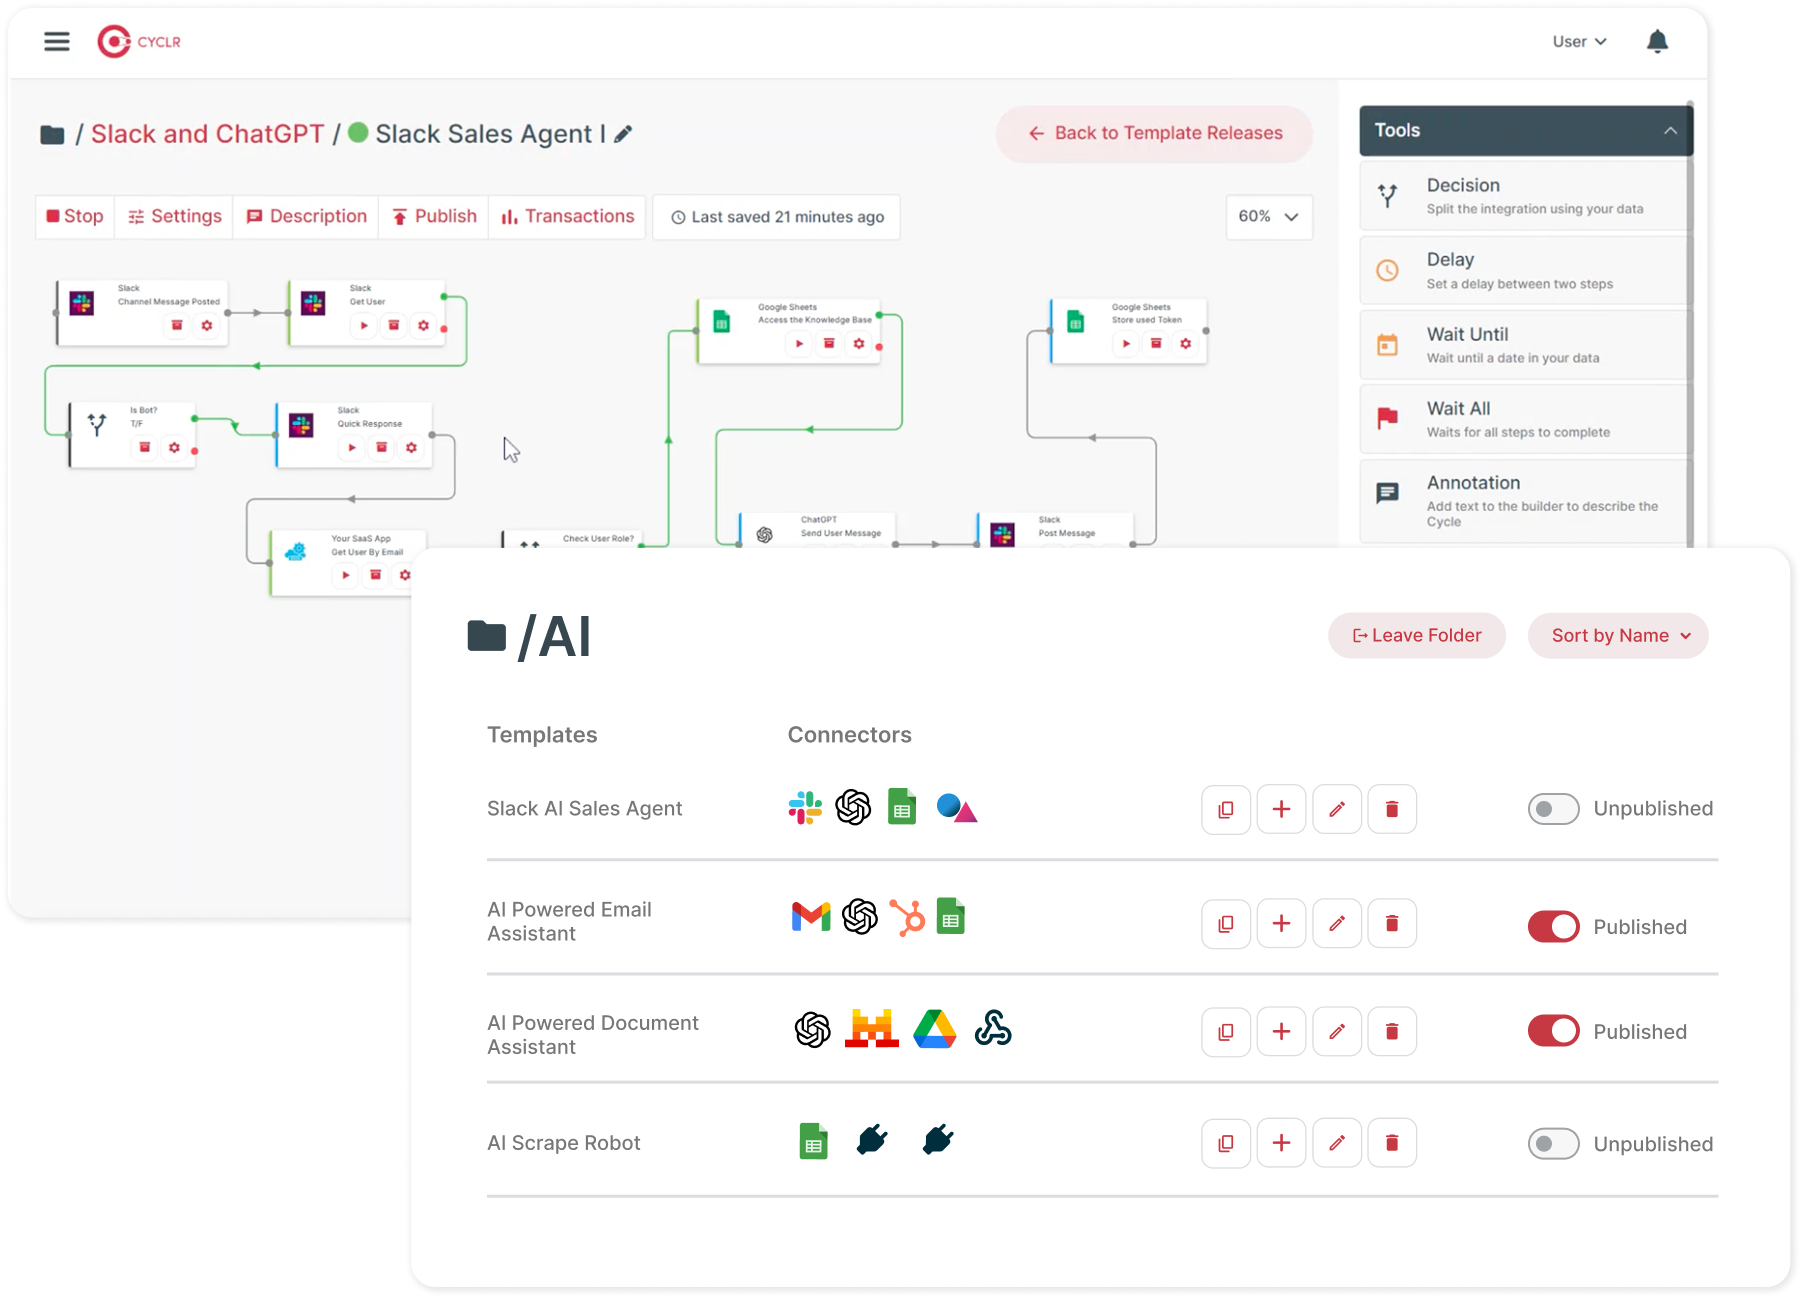Publish the Slack AI Sales Agent template

coord(1553,809)
